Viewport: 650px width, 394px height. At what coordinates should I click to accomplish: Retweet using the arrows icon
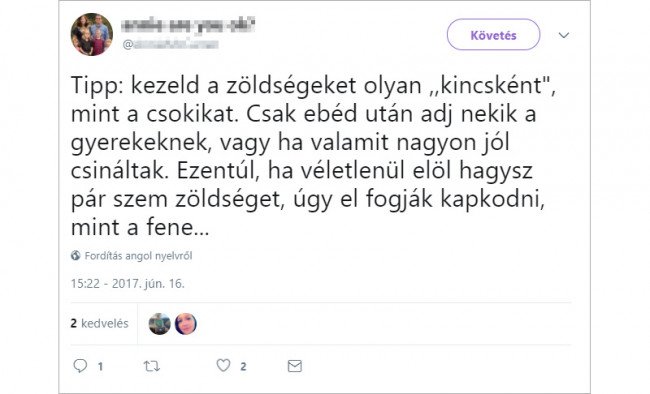151,366
